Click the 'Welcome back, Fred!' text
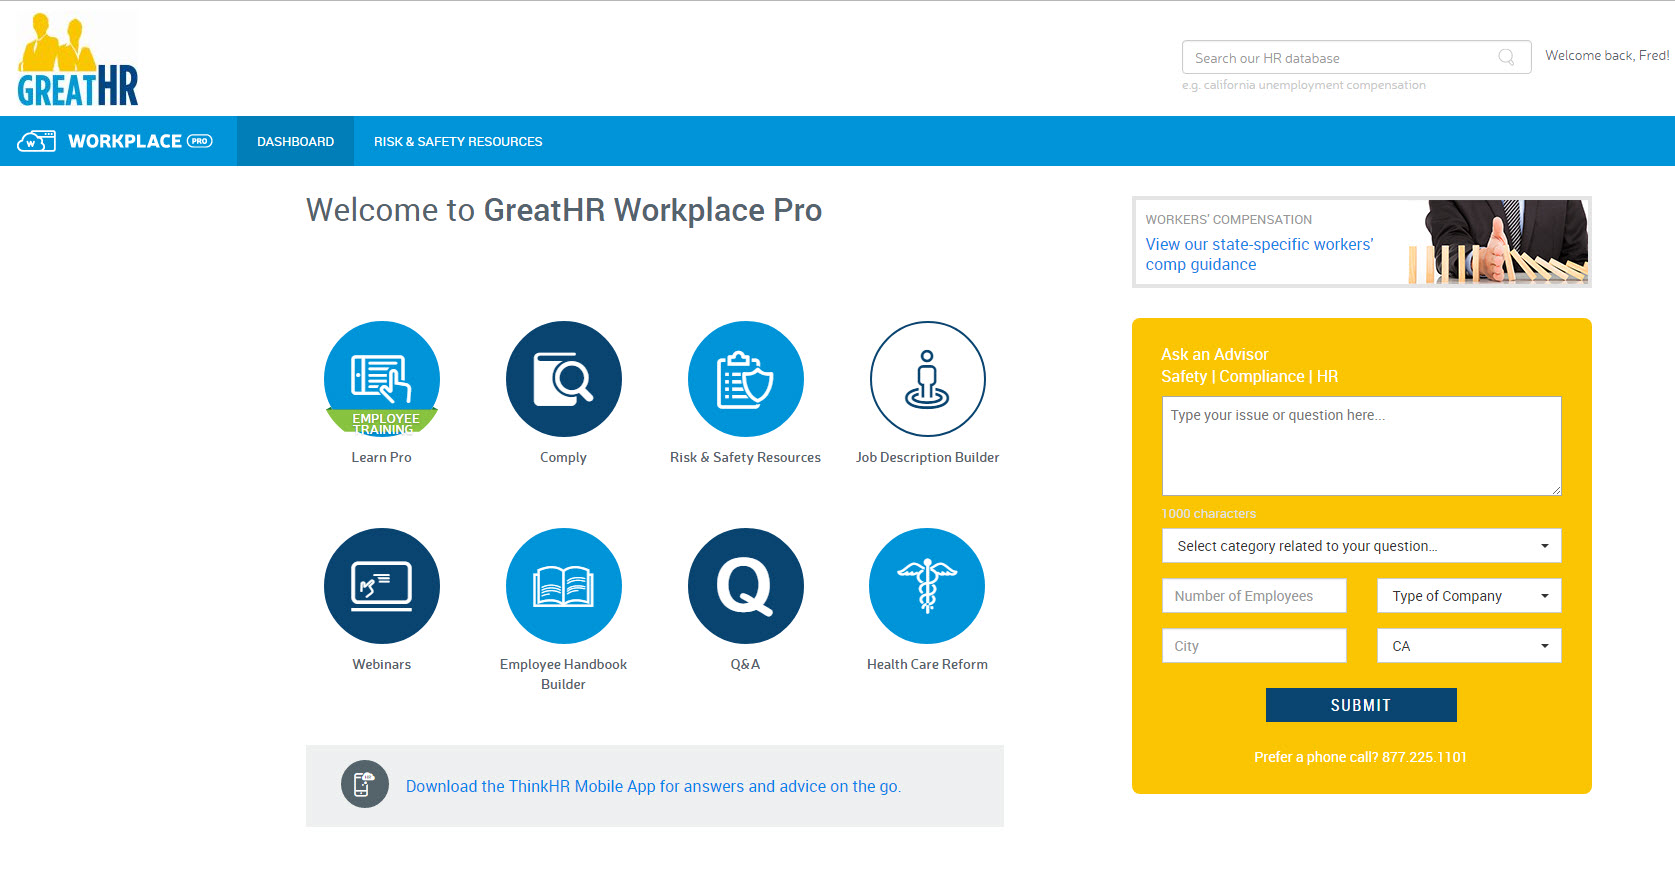The height and width of the screenshot is (875, 1675). pyautogui.click(x=1607, y=55)
